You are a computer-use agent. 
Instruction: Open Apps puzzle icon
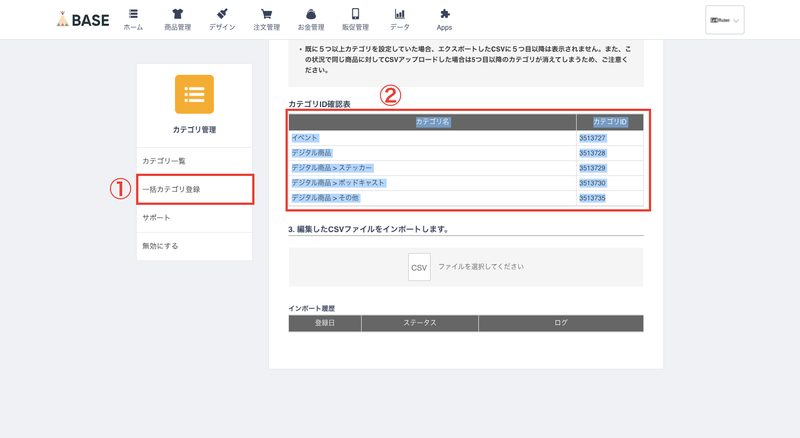[x=444, y=14]
